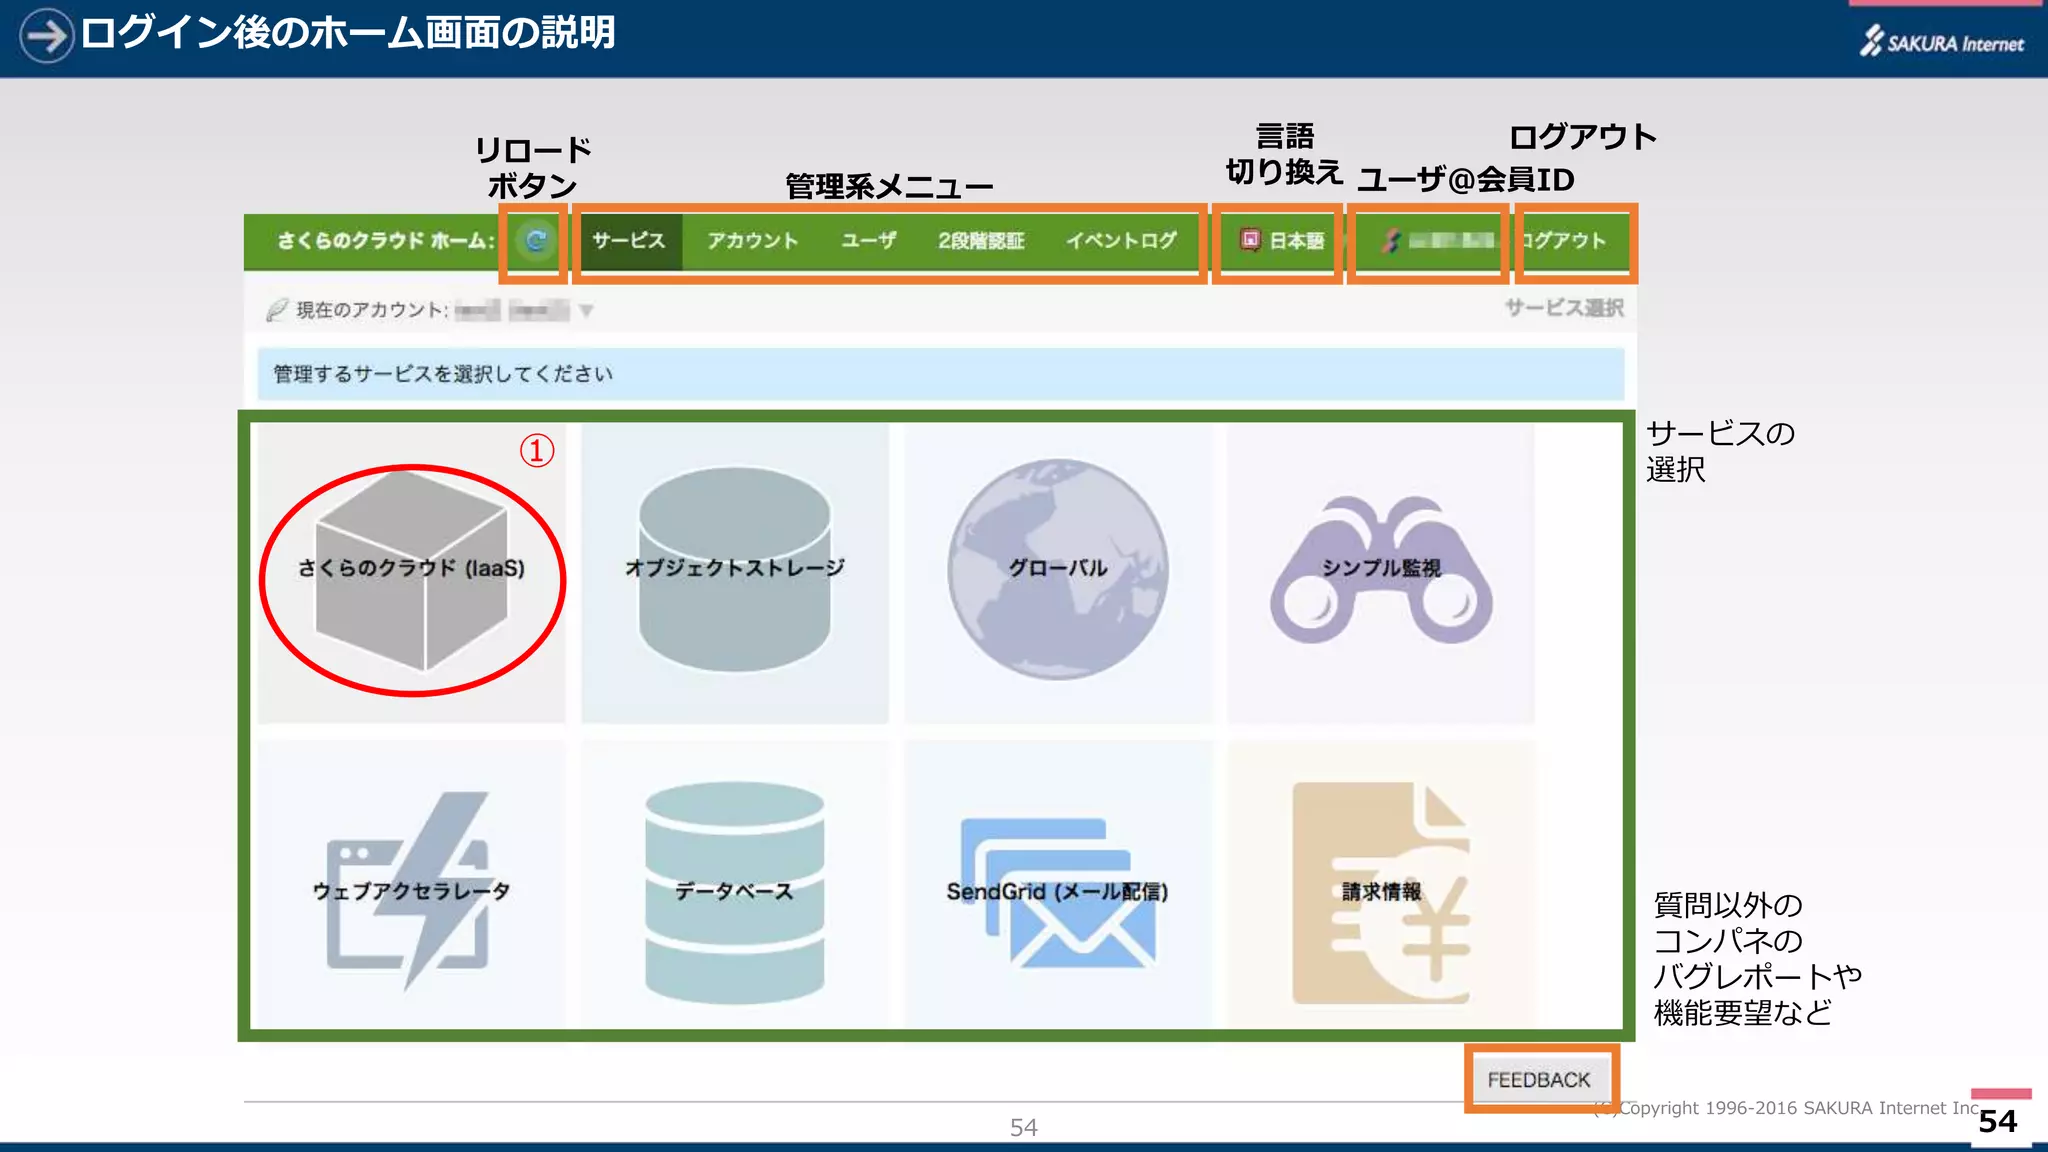Click 管理するサービスを選択してください message
Image resolution: width=2048 pixels, height=1152 pixels.
tap(443, 374)
